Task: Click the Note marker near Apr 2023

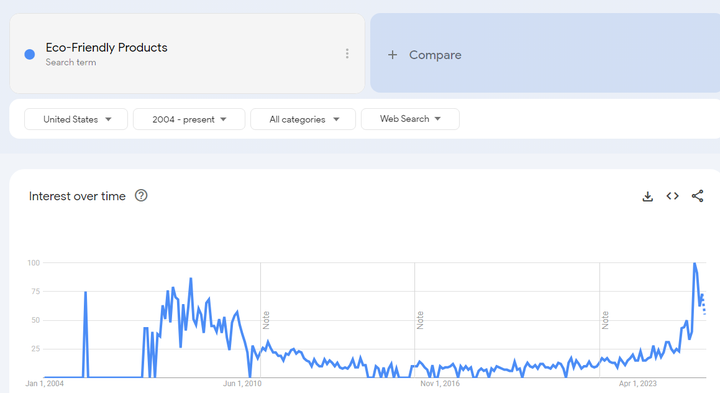Action: tap(605, 320)
